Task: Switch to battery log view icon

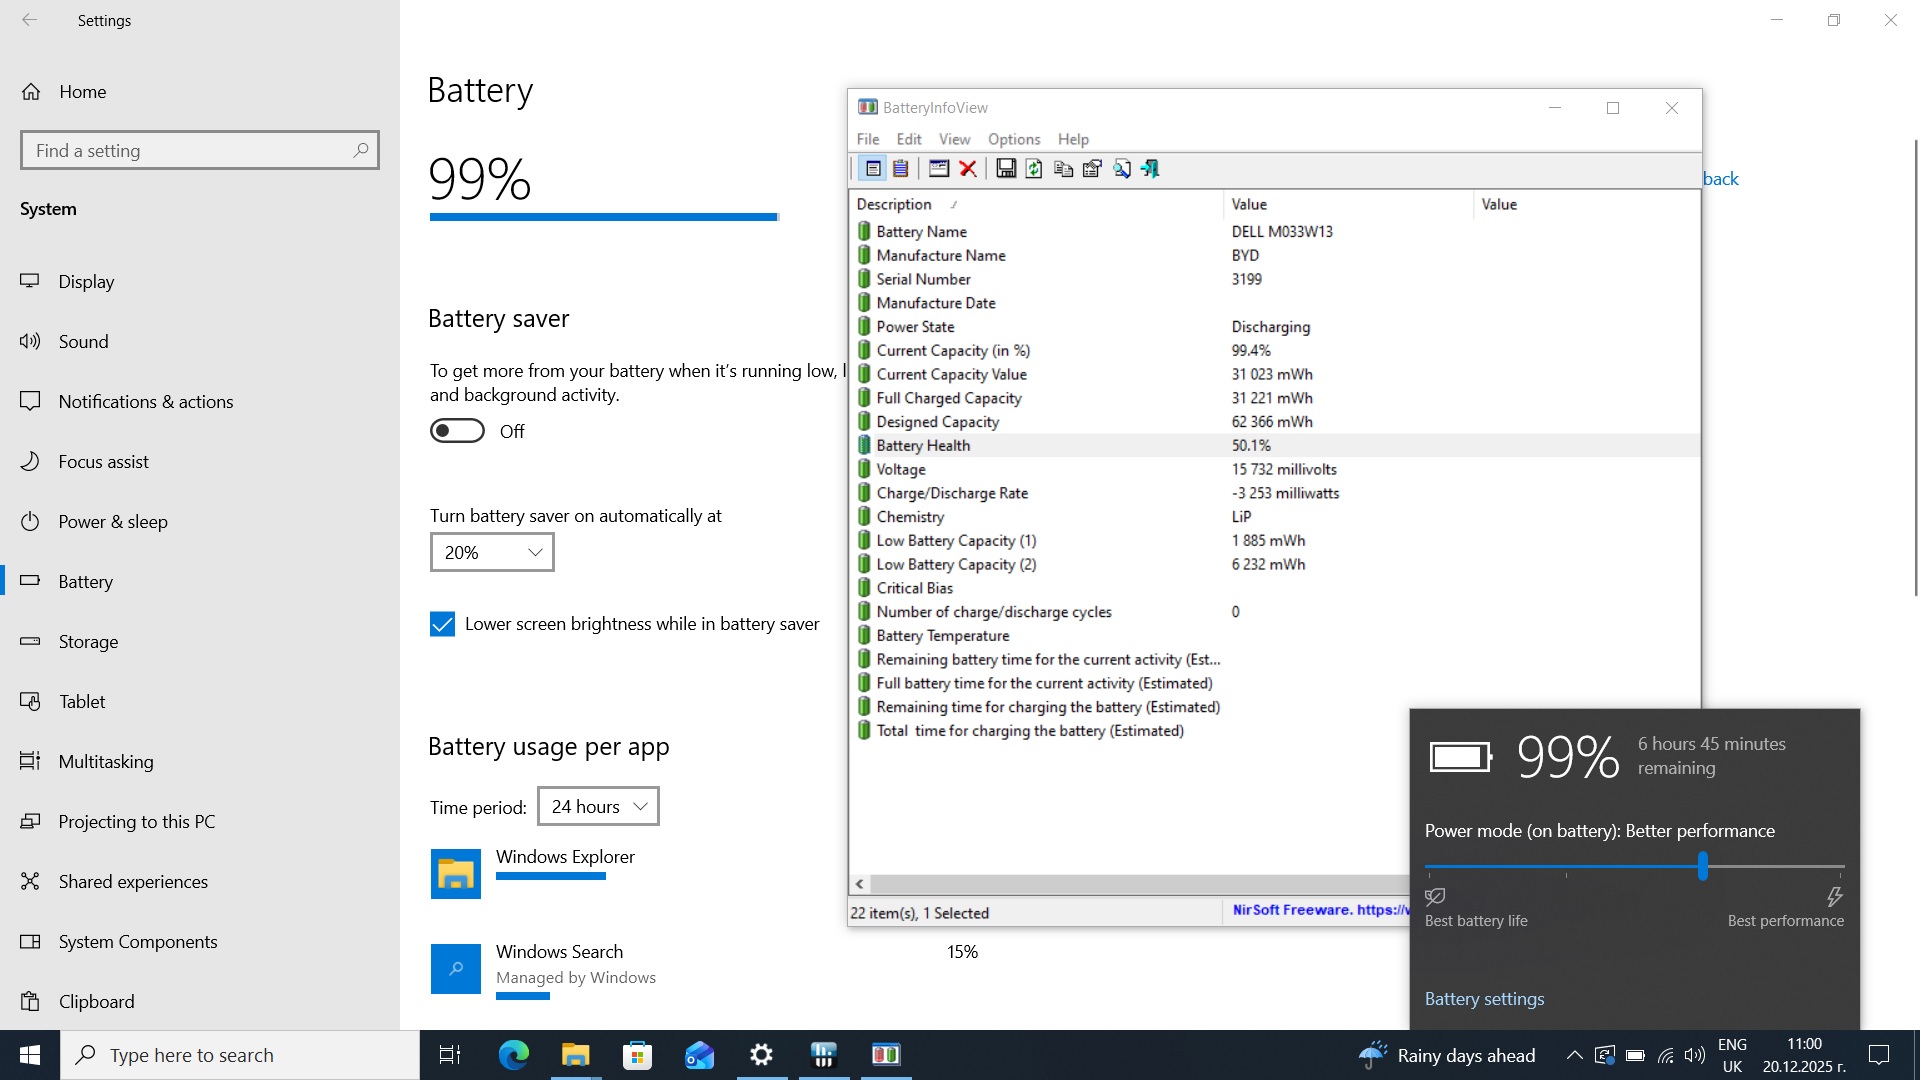Action: click(x=901, y=168)
